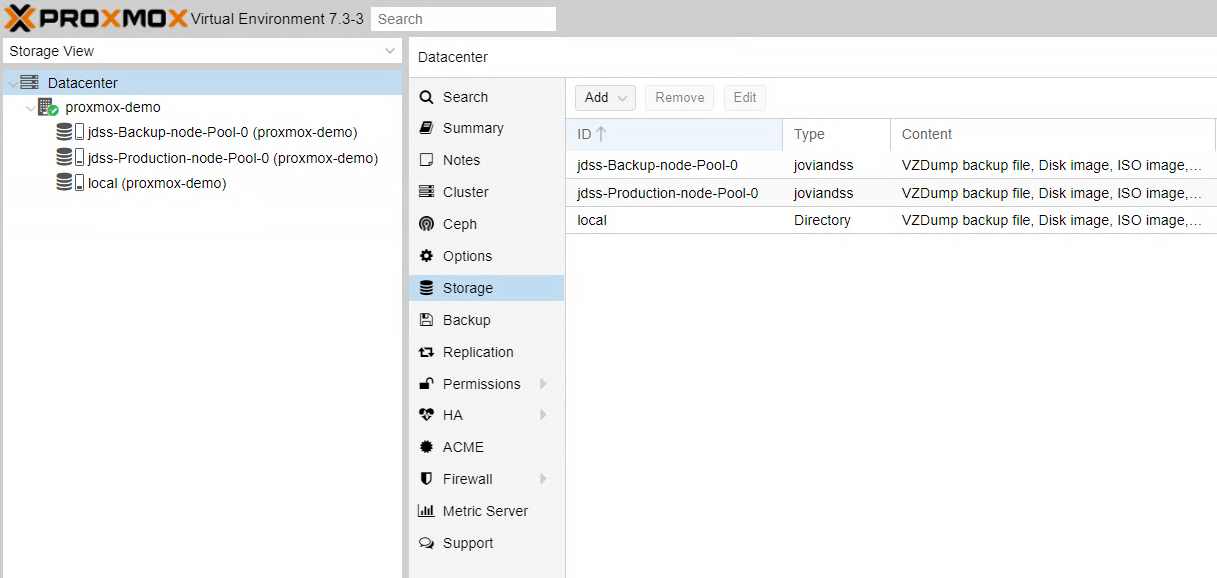
Task: Click the local storage icon in tree
Action: [70, 183]
